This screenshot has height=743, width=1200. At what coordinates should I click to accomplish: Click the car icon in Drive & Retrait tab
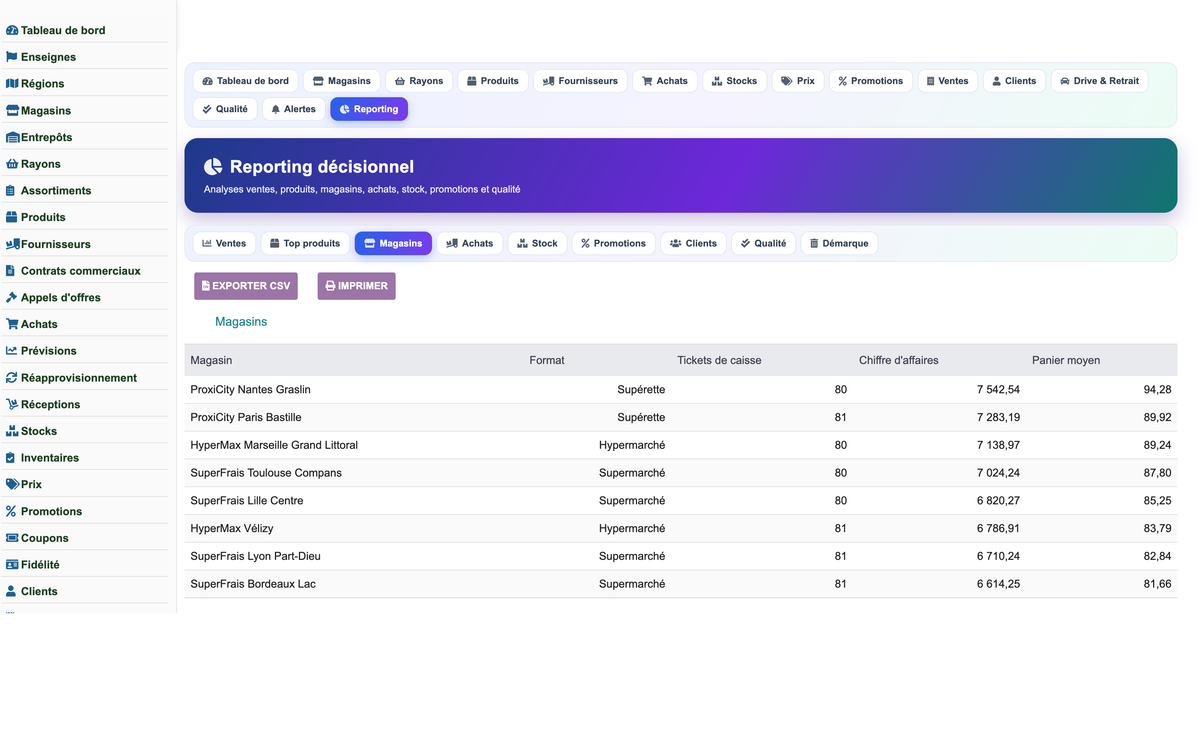tap(1065, 81)
